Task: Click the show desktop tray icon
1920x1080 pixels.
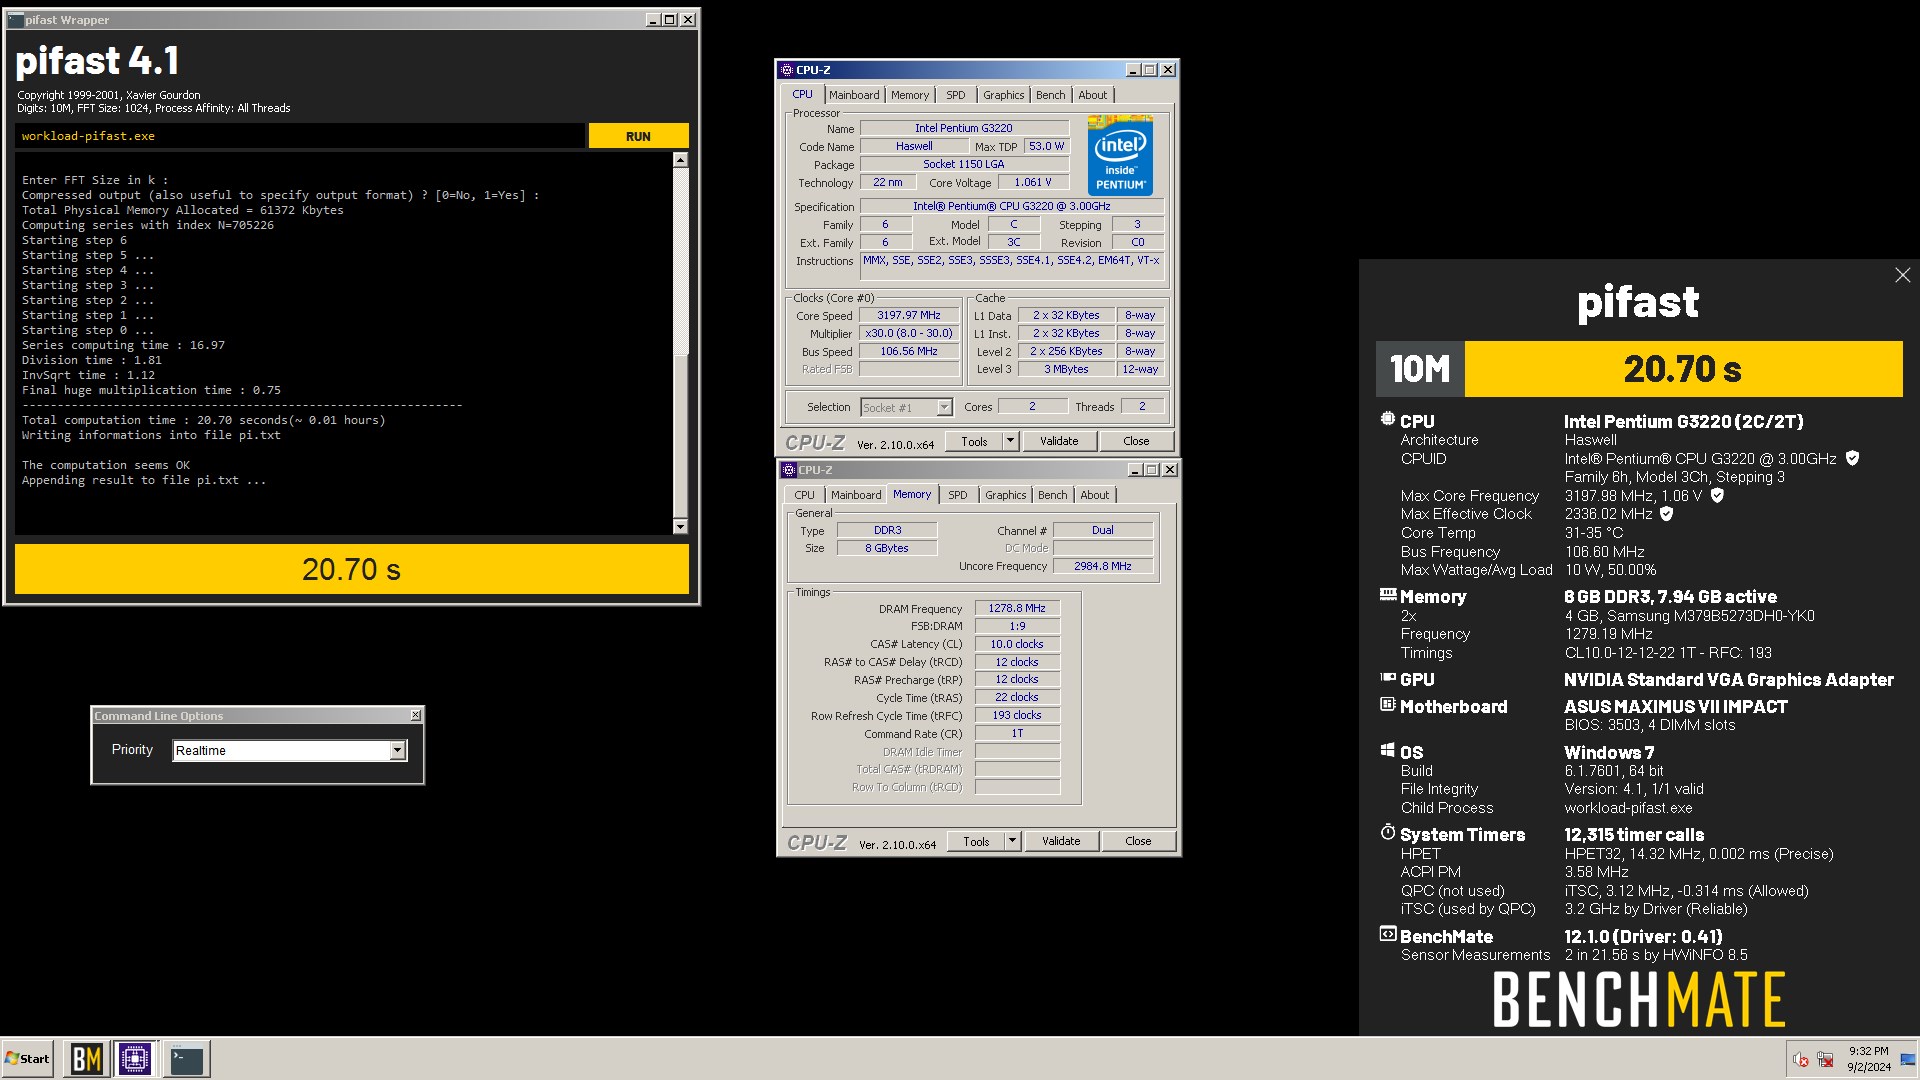Action: pyautogui.click(x=1908, y=1059)
